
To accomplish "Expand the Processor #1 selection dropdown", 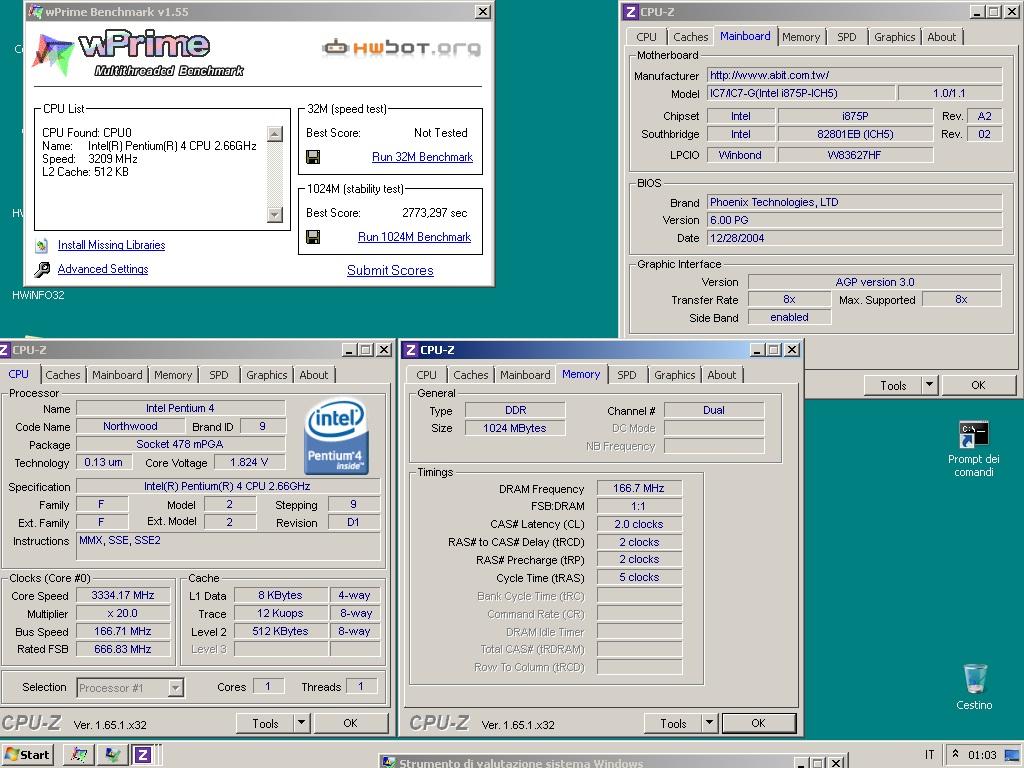I will click(x=175, y=688).
